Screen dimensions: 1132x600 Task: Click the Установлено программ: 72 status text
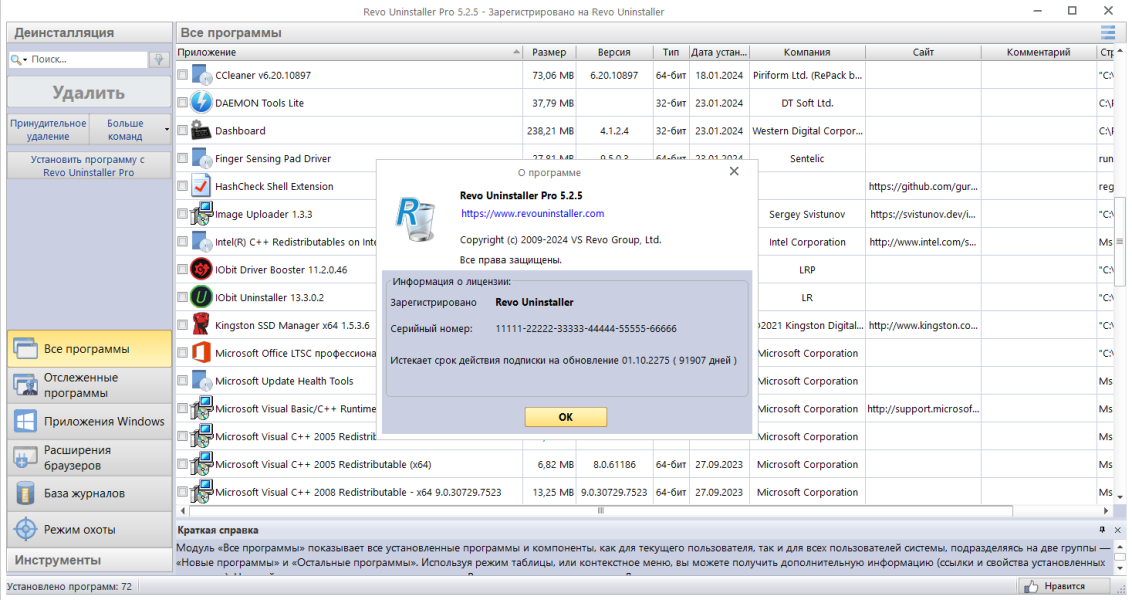point(69,586)
